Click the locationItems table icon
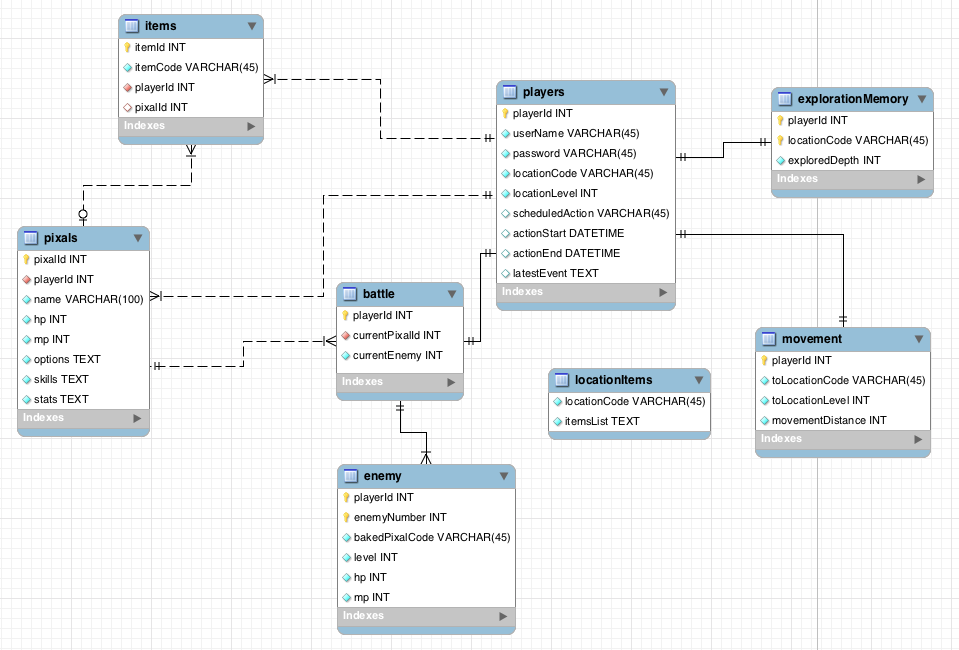 click(561, 380)
